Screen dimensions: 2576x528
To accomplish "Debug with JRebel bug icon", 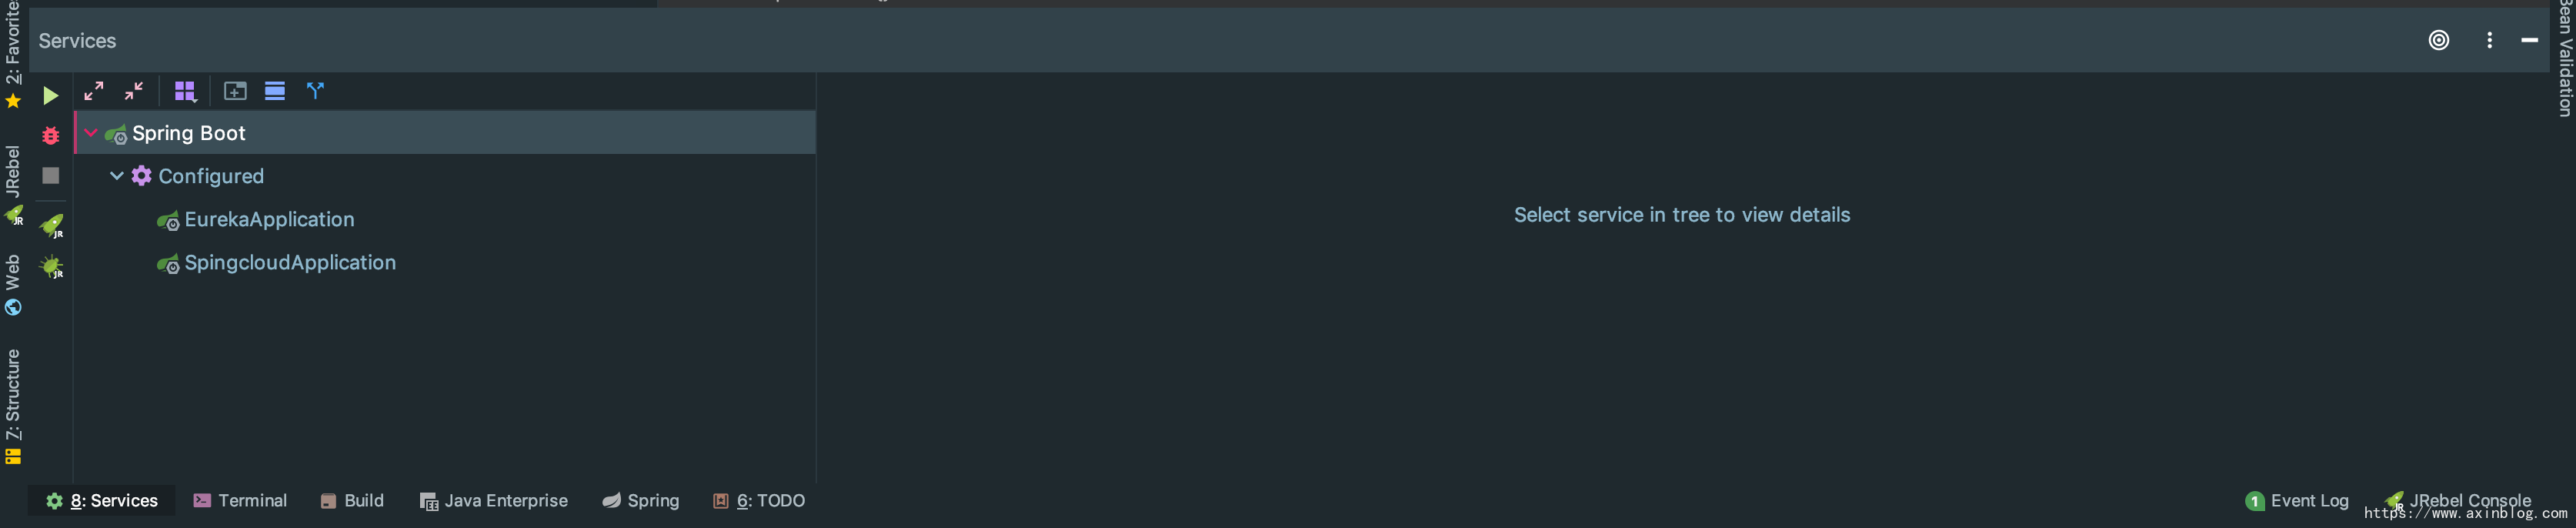I will click(51, 267).
